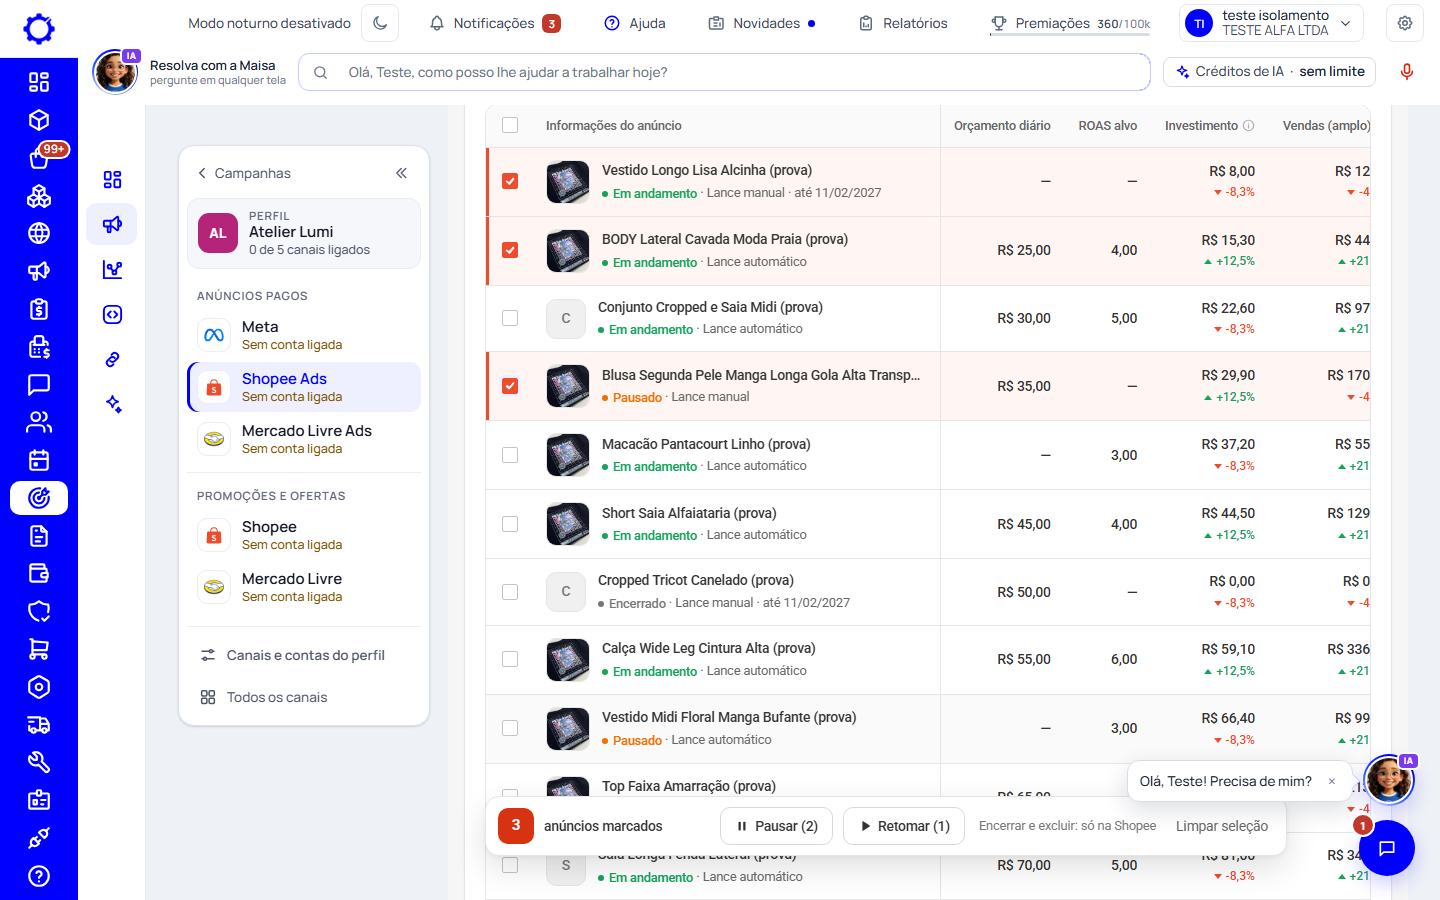
Task: Click Pausar (2) button
Action: point(776,826)
